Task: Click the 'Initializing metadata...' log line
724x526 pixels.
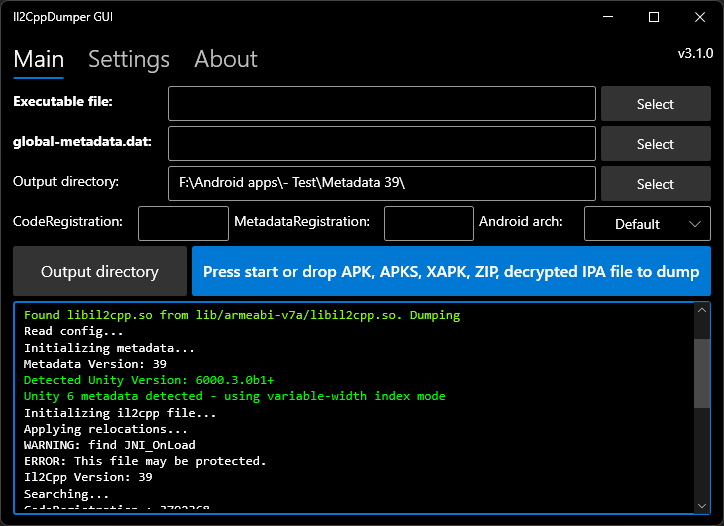Action: tap(109, 348)
